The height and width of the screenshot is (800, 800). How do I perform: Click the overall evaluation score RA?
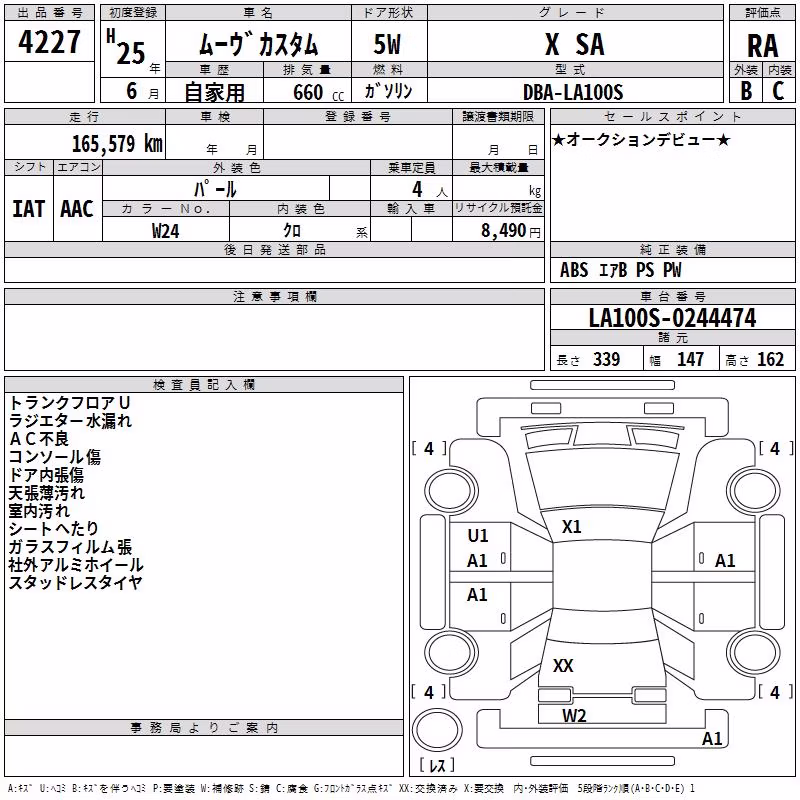click(763, 46)
